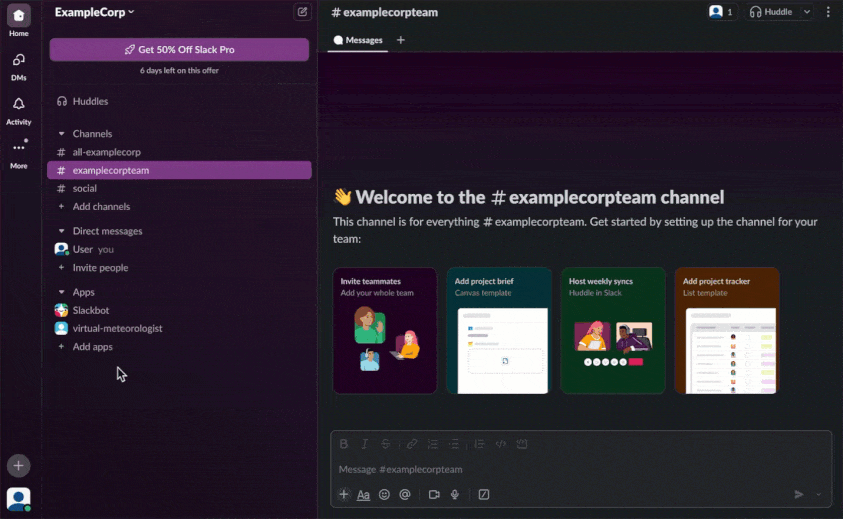843x519 pixels.
Task: Record a video clip
Action: [x=434, y=494]
